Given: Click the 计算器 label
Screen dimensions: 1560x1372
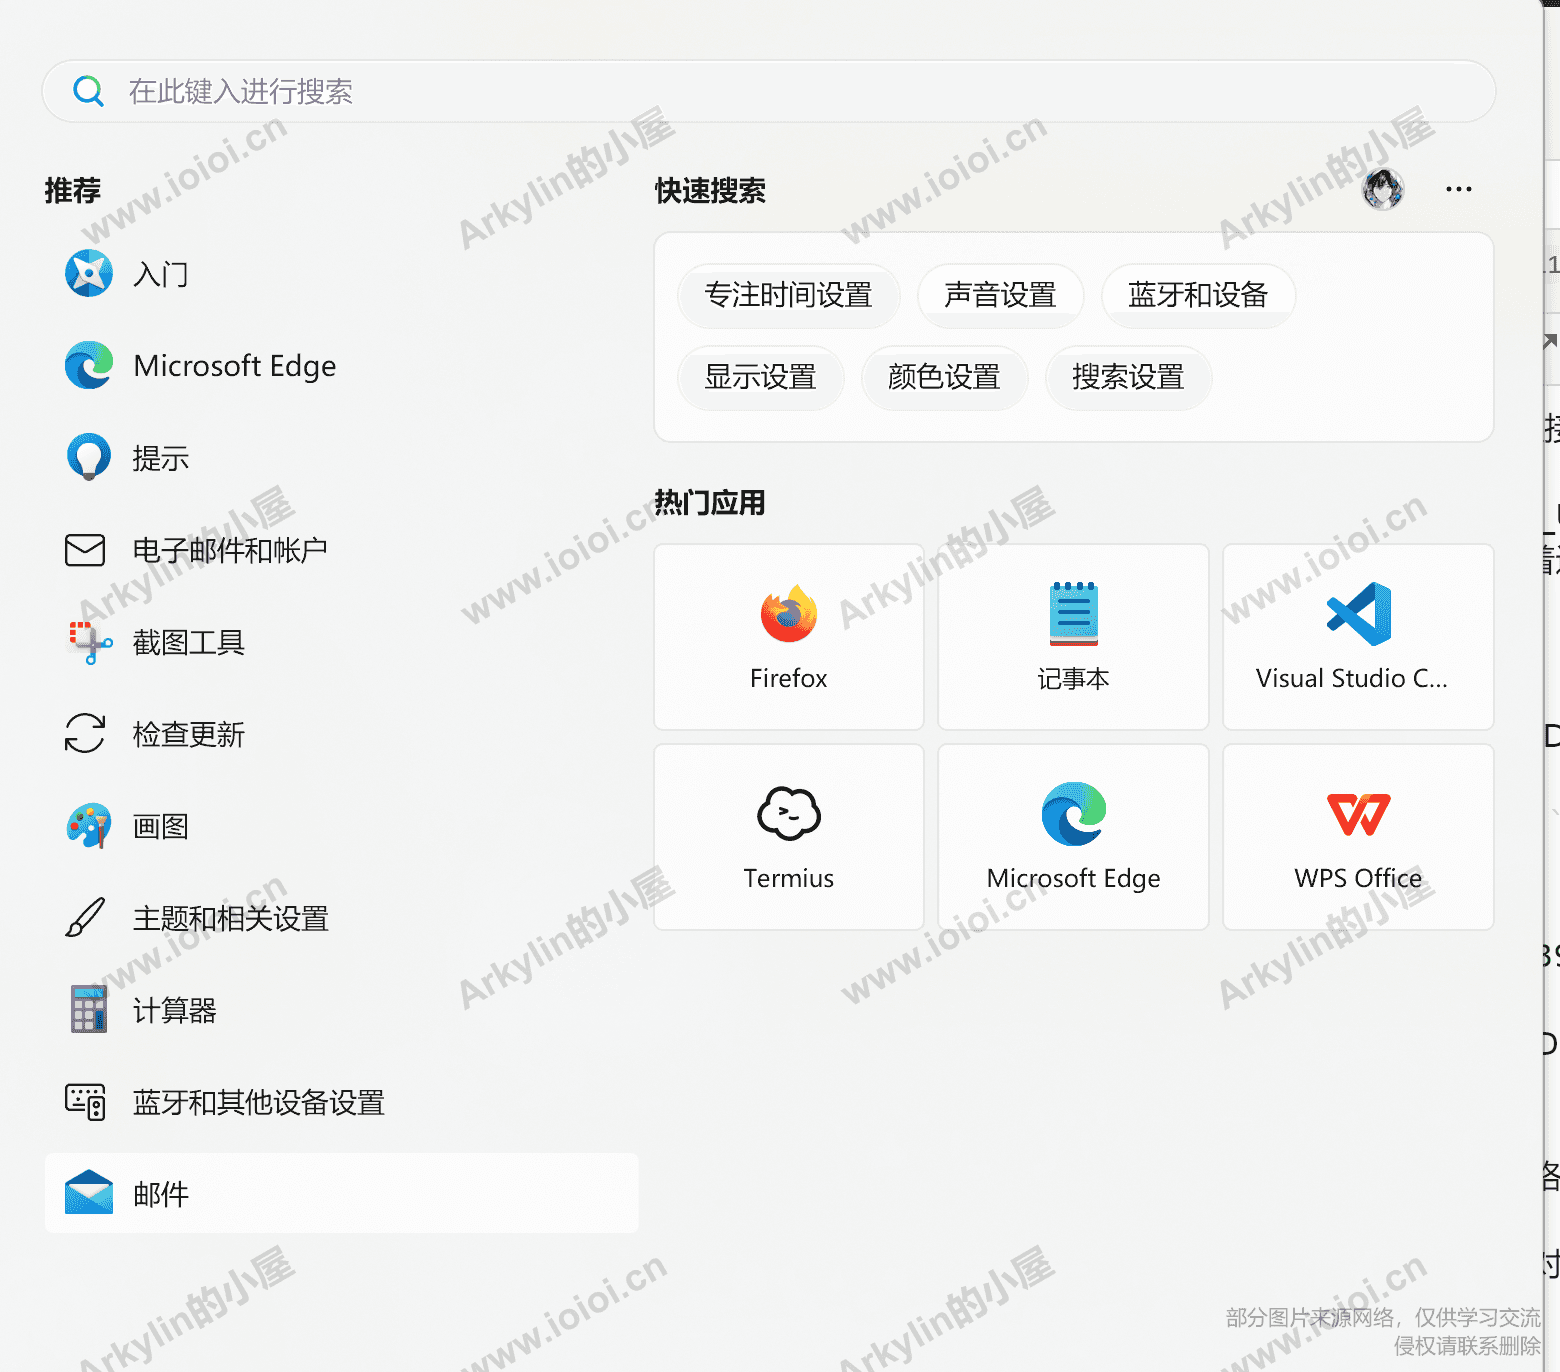Looking at the screenshot, I should tap(175, 1010).
